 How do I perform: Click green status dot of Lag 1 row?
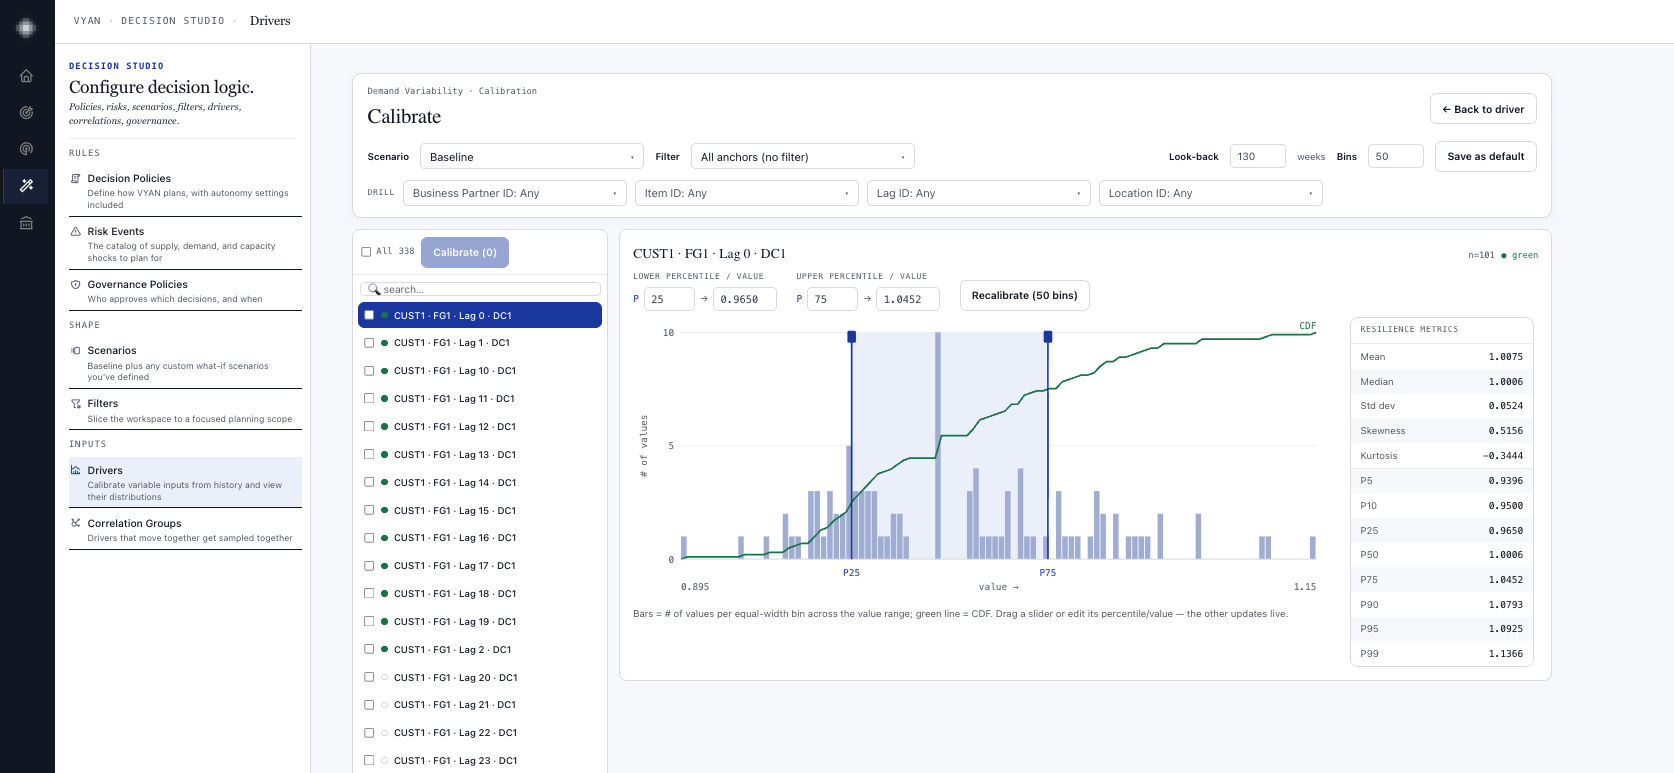click(385, 343)
